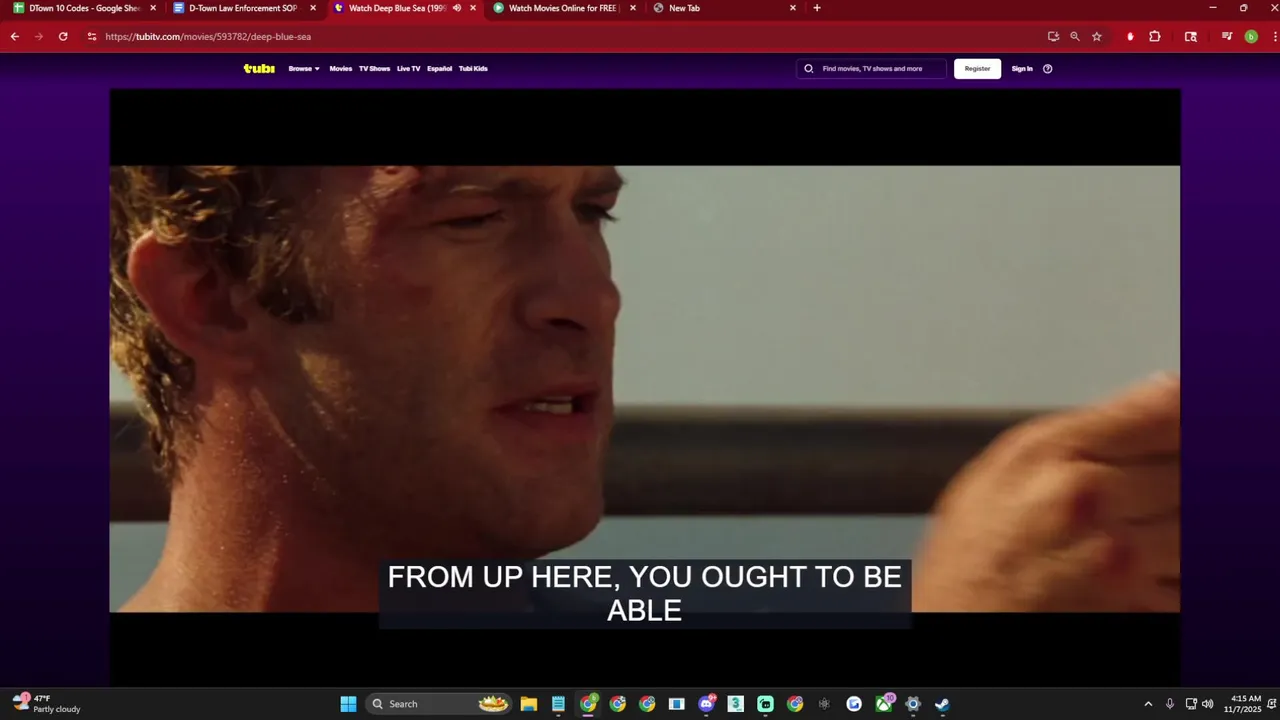Open the clock showing 4:15 AM
This screenshot has height=720, width=1280.
pos(1245,704)
